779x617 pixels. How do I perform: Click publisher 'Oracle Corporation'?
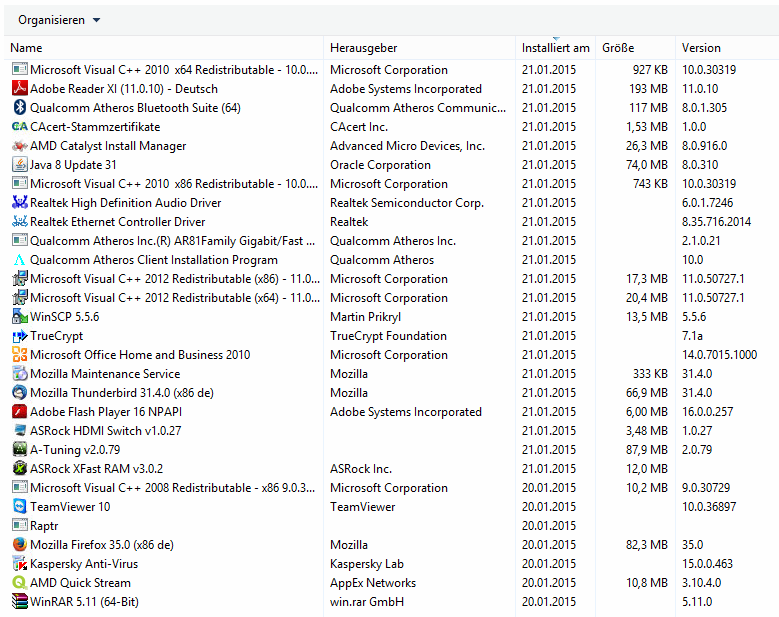380,165
